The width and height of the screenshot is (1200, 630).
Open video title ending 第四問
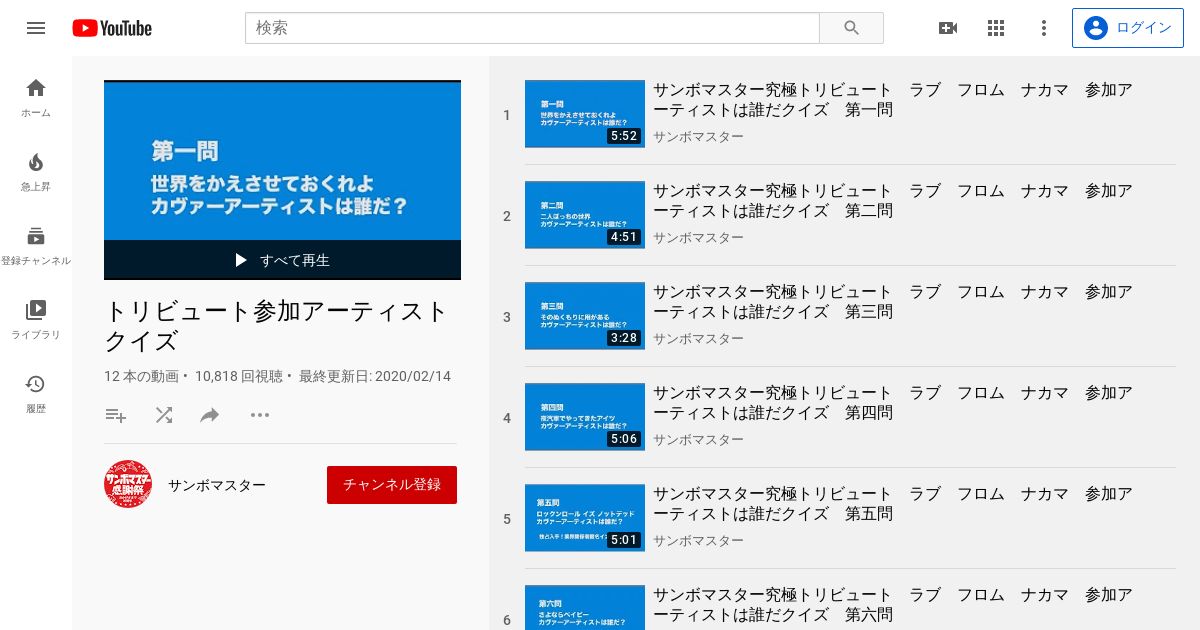pos(893,403)
